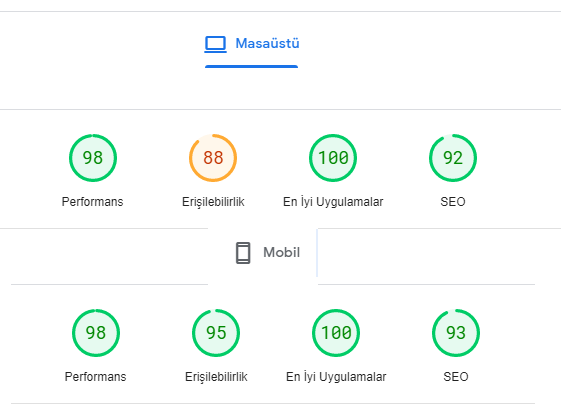Click mobile Performans label text
The height and width of the screenshot is (413, 561).
tap(96, 376)
